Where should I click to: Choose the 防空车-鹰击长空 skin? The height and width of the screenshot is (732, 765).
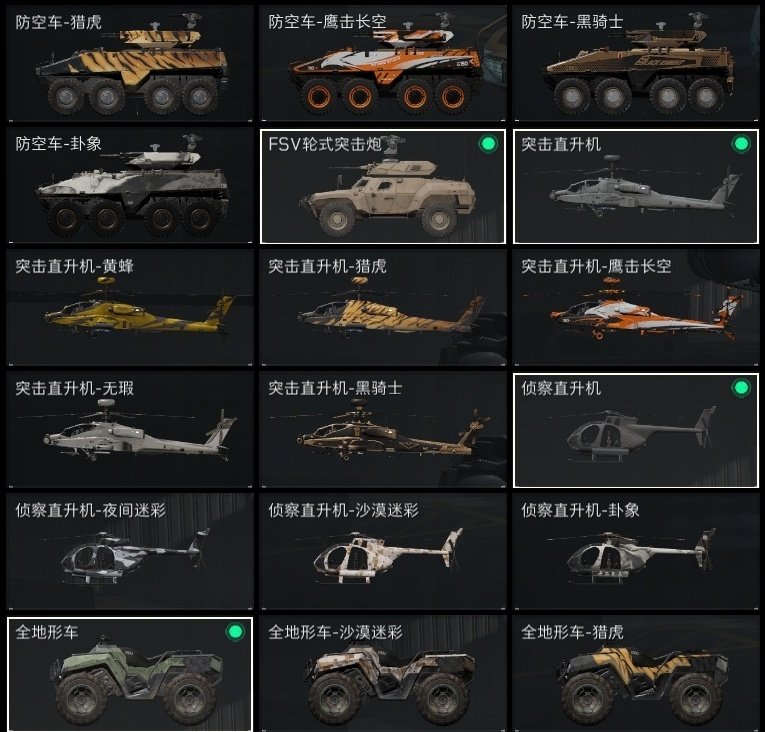(x=383, y=63)
